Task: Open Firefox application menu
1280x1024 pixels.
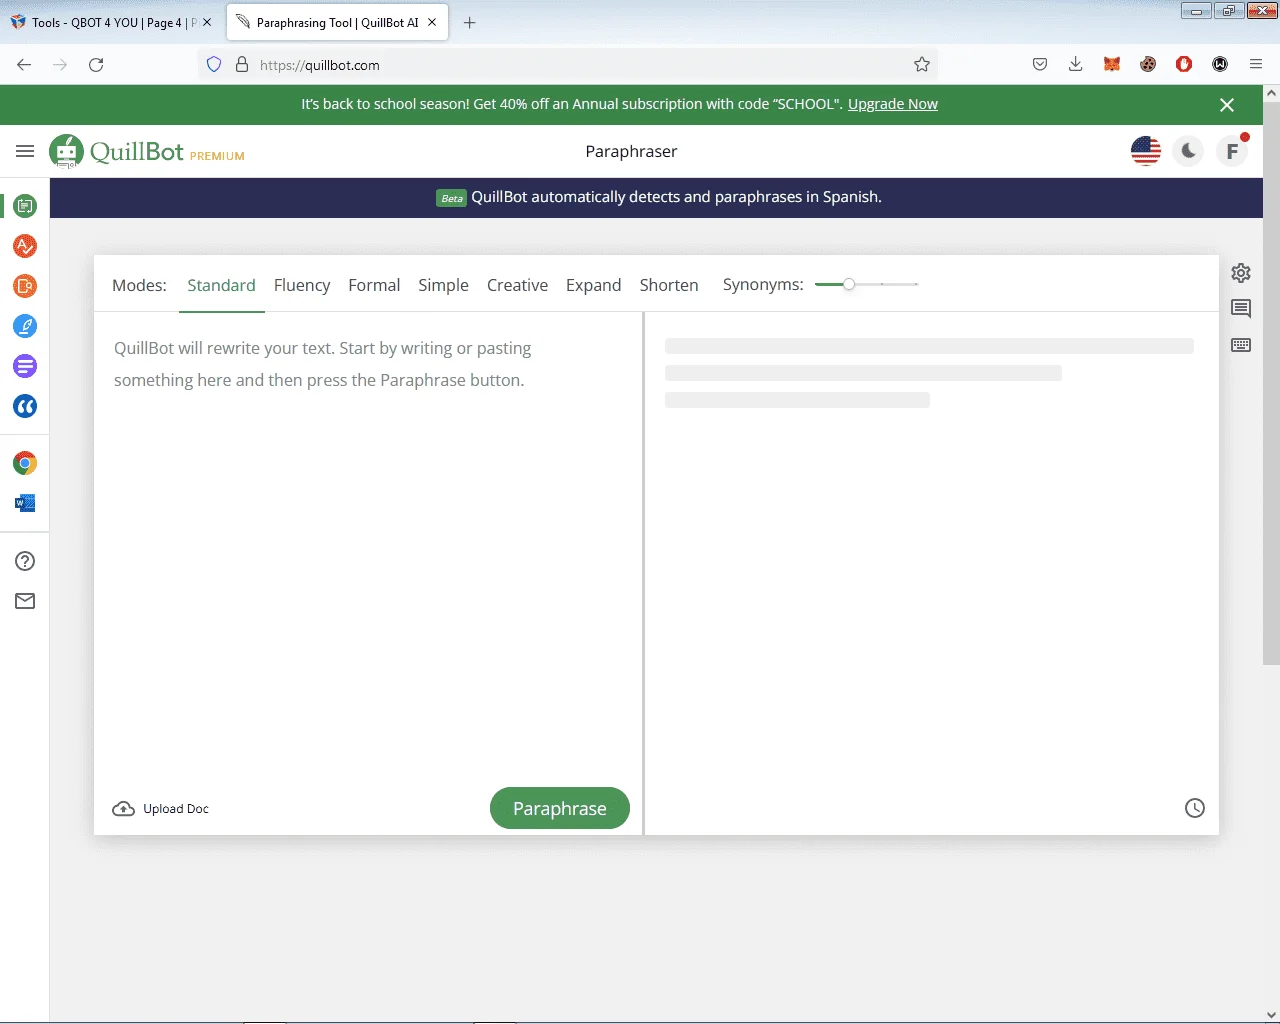Action: pyautogui.click(x=1256, y=64)
